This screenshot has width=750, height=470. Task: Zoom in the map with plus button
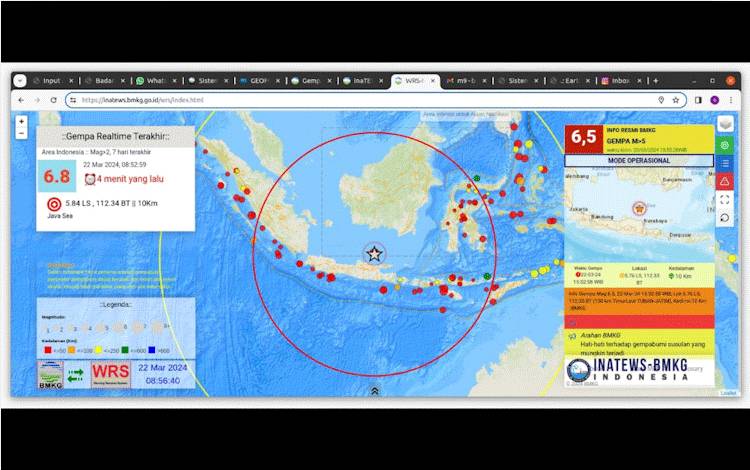pyautogui.click(x=21, y=121)
